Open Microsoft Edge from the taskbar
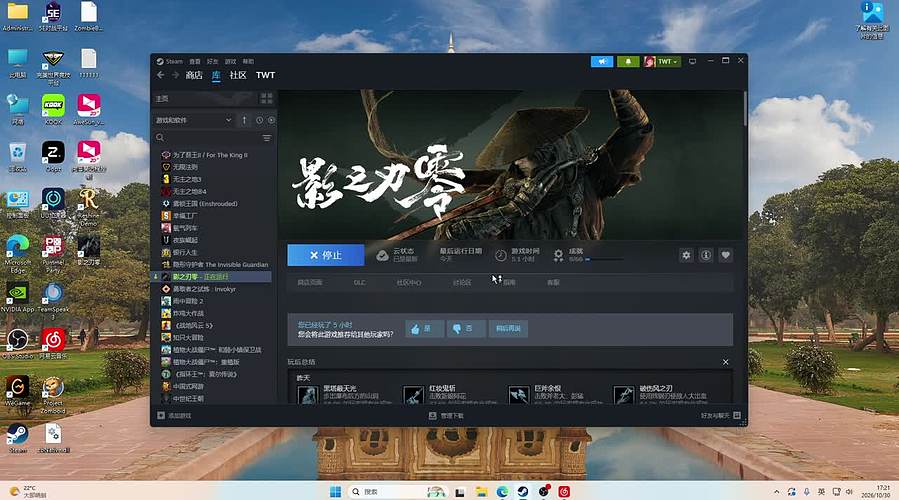 502,491
